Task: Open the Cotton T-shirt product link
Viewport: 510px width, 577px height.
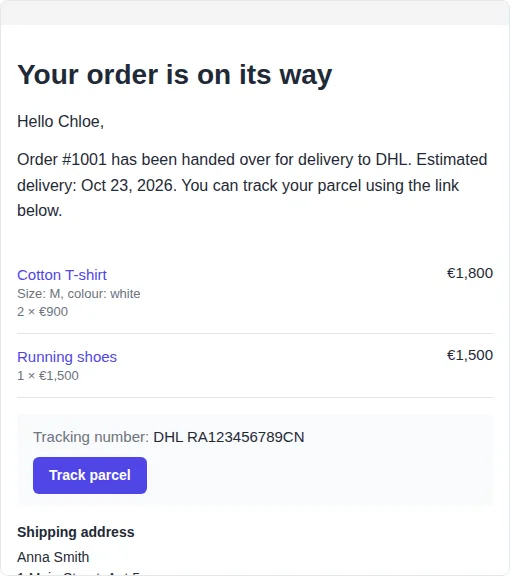Action: [62, 275]
